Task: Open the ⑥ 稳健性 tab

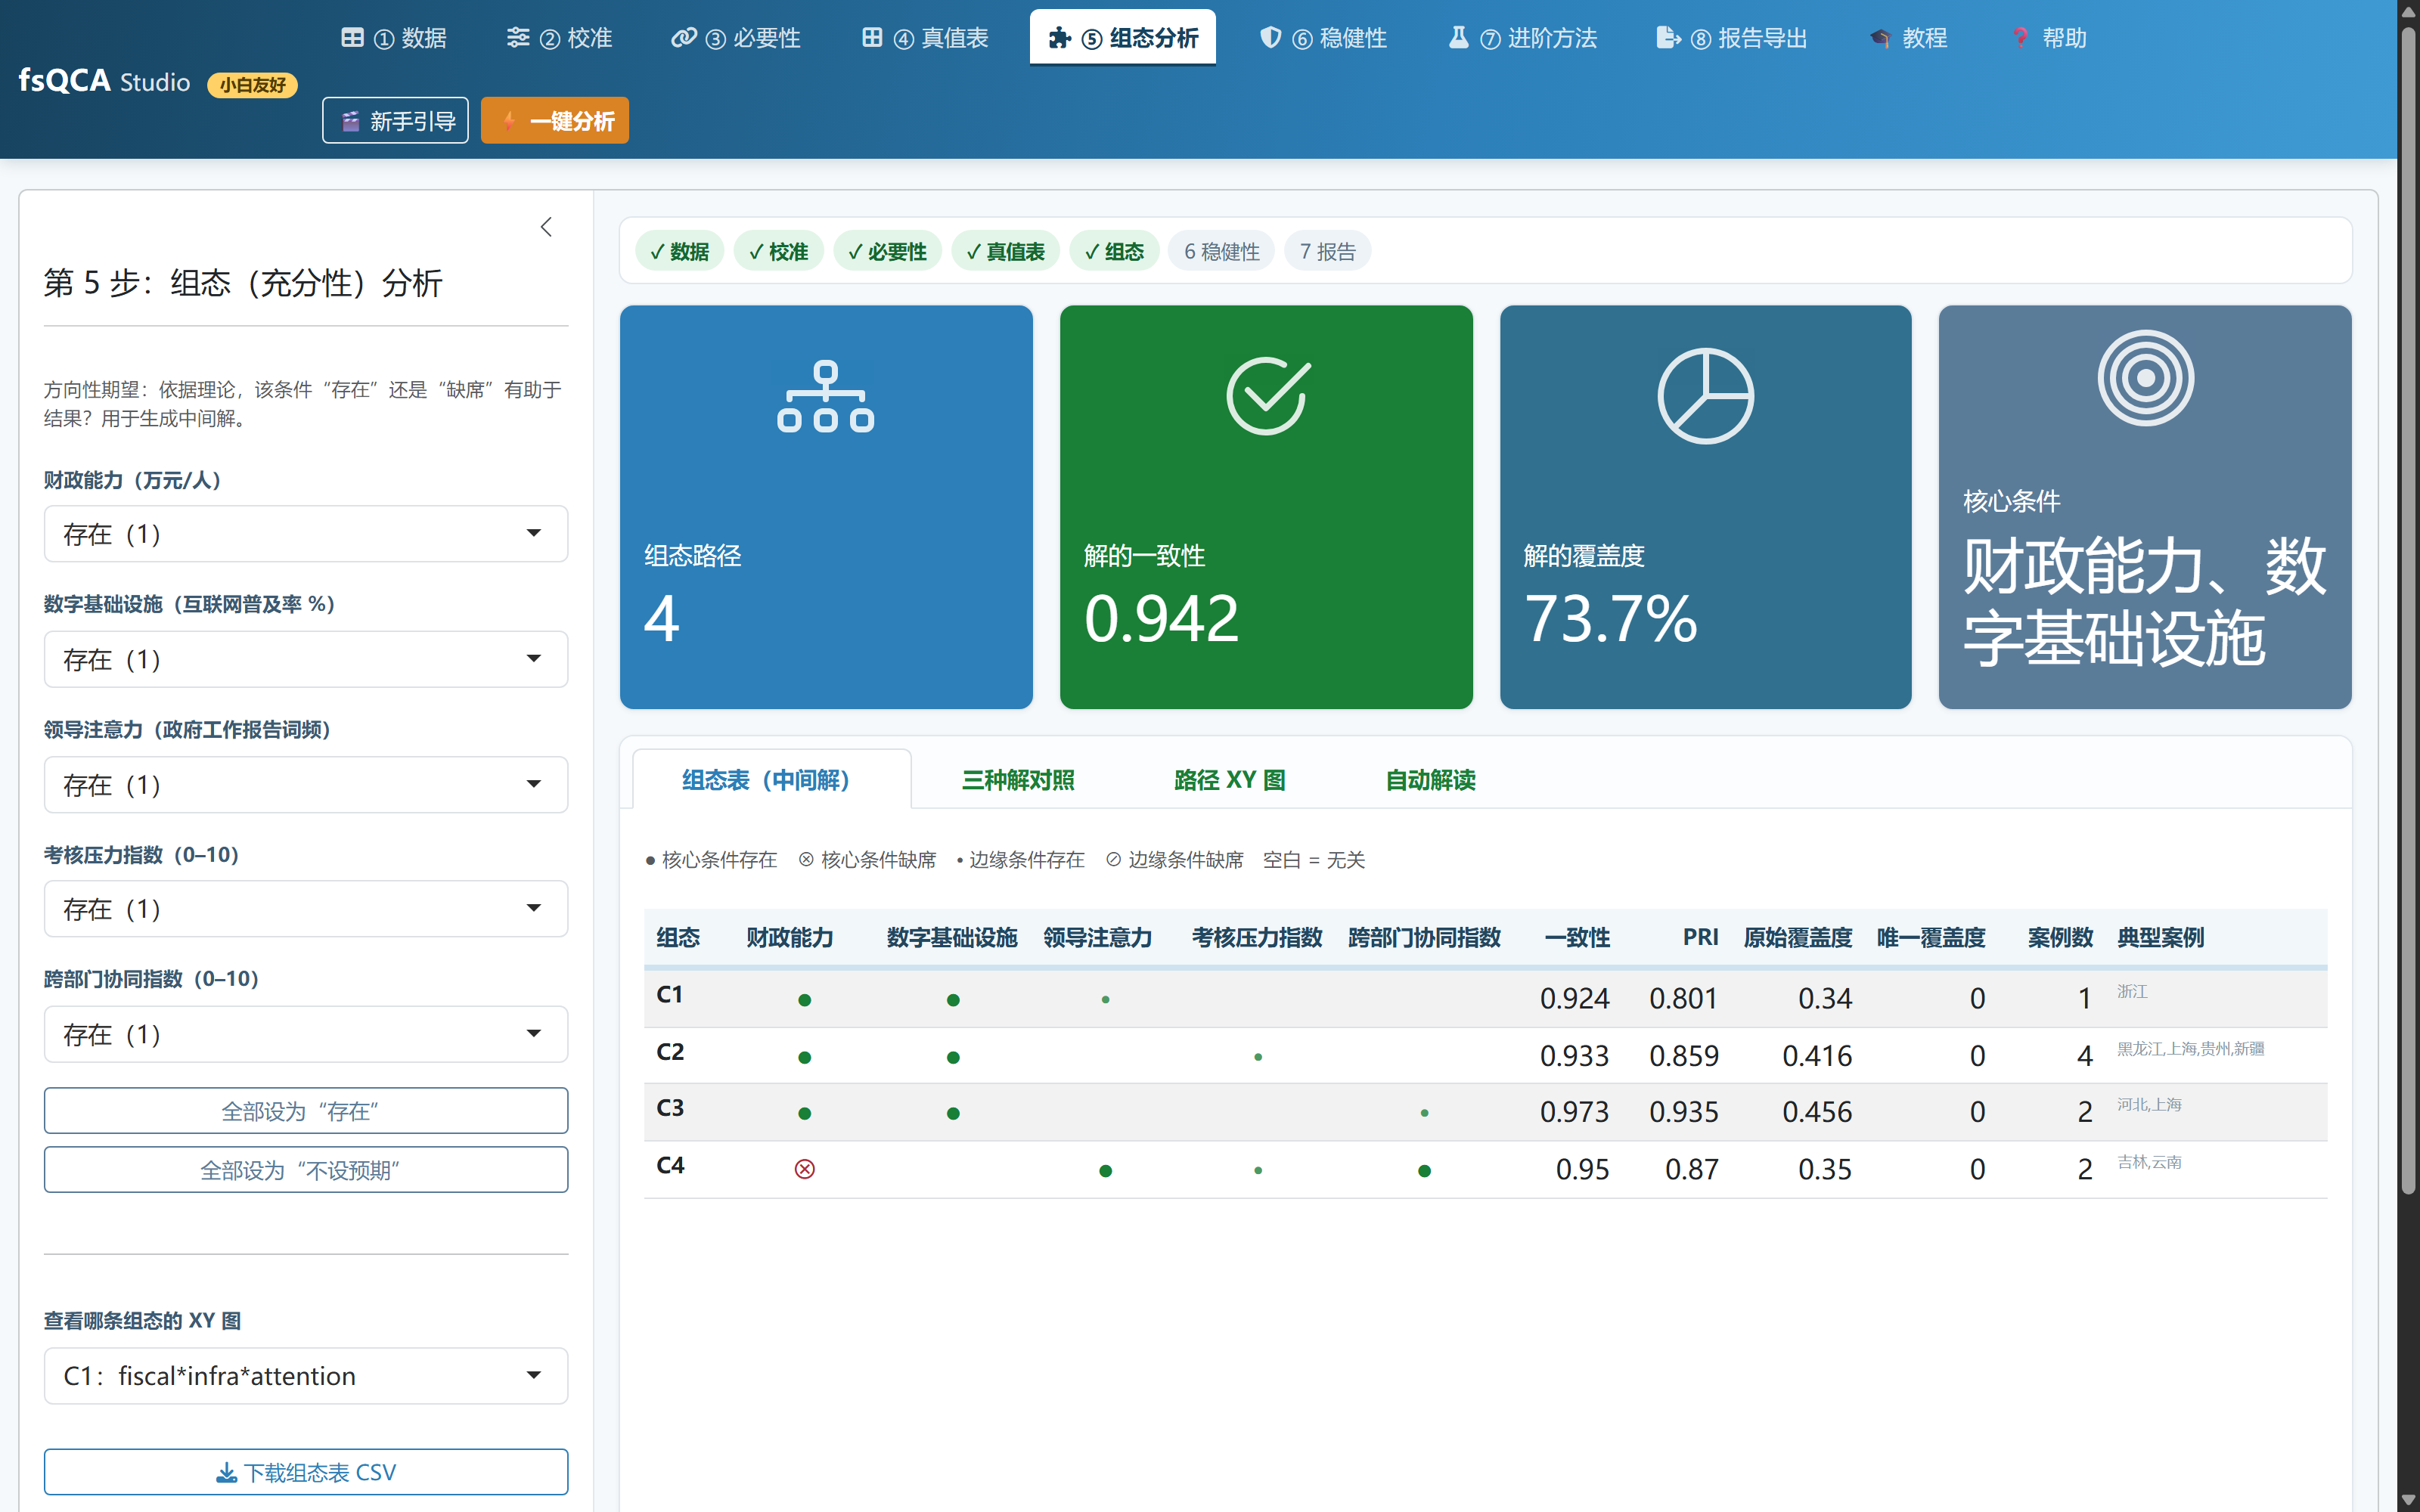Action: pos(1323,38)
